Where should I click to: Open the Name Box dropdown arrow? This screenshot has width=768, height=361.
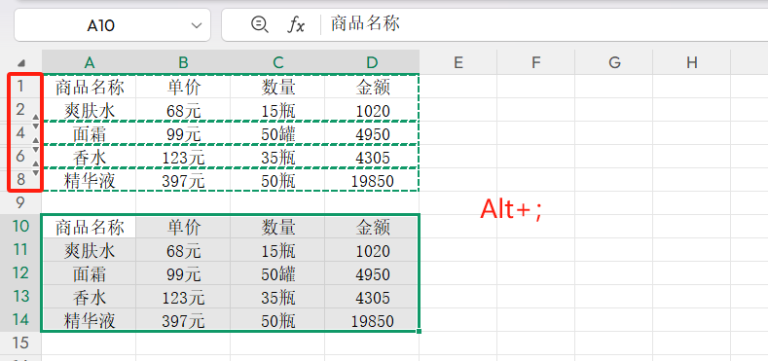tap(196, 25)
